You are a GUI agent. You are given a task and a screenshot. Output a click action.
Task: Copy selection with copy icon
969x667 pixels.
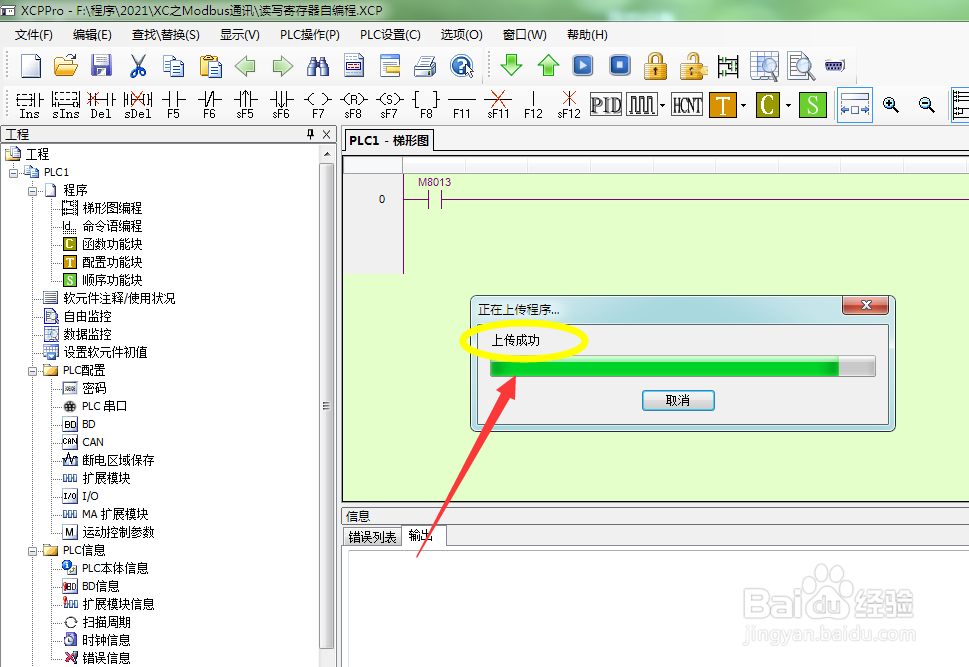pos(174,66)
